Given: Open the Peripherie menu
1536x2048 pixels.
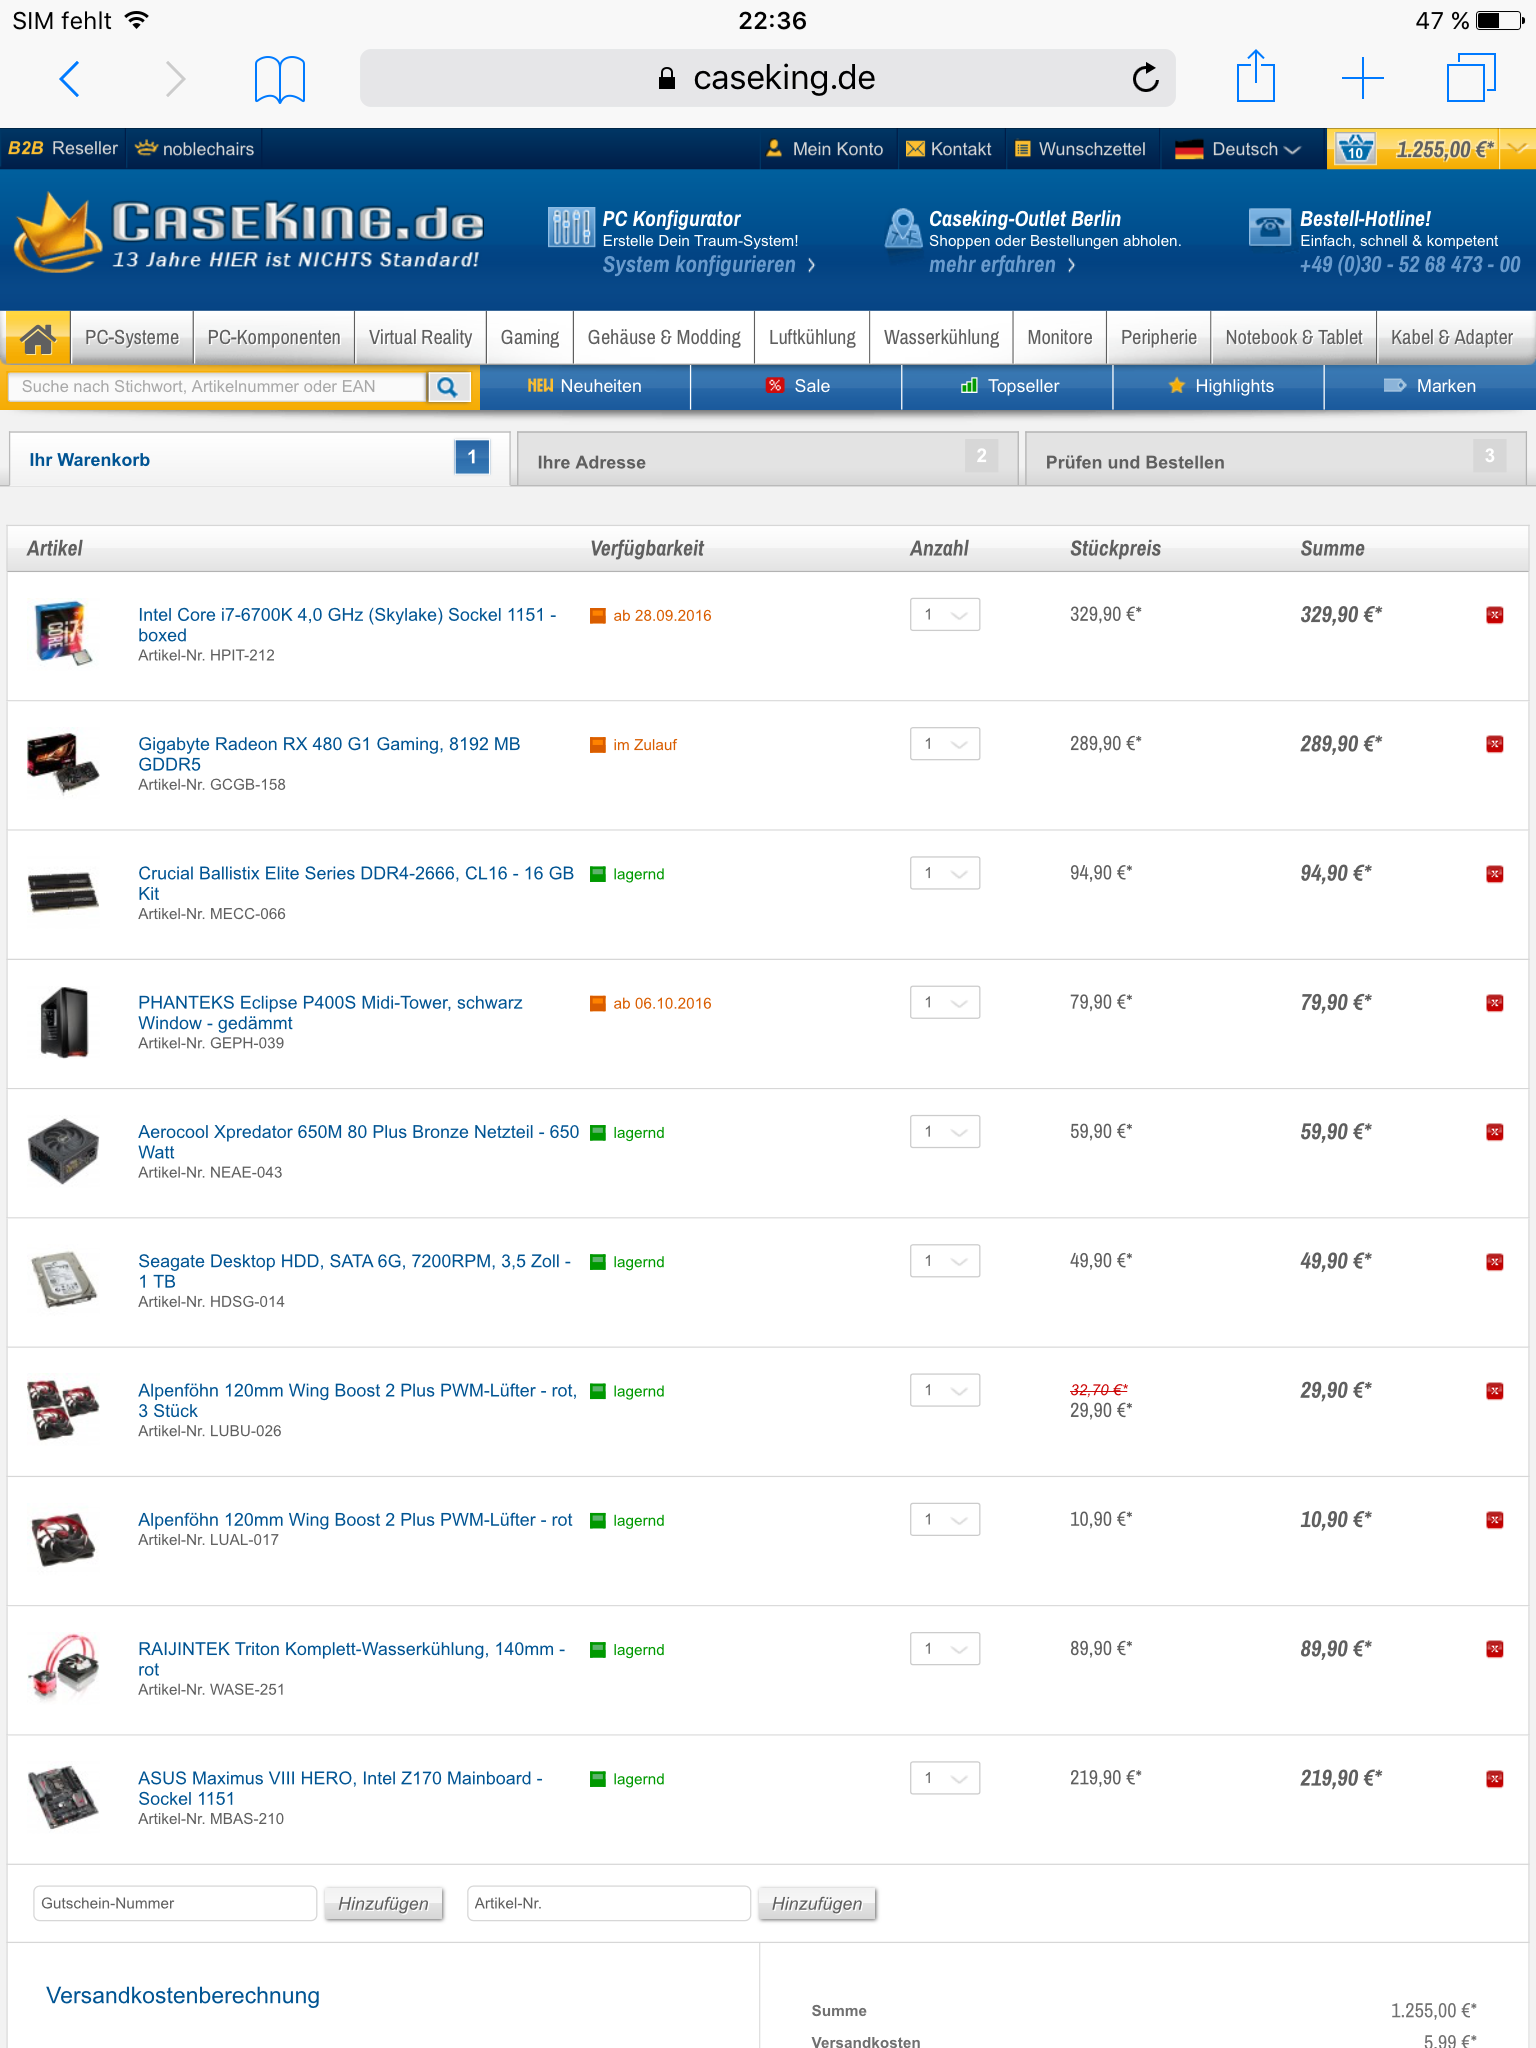Looking at the screenshot, I should [x=1159, y=338].
